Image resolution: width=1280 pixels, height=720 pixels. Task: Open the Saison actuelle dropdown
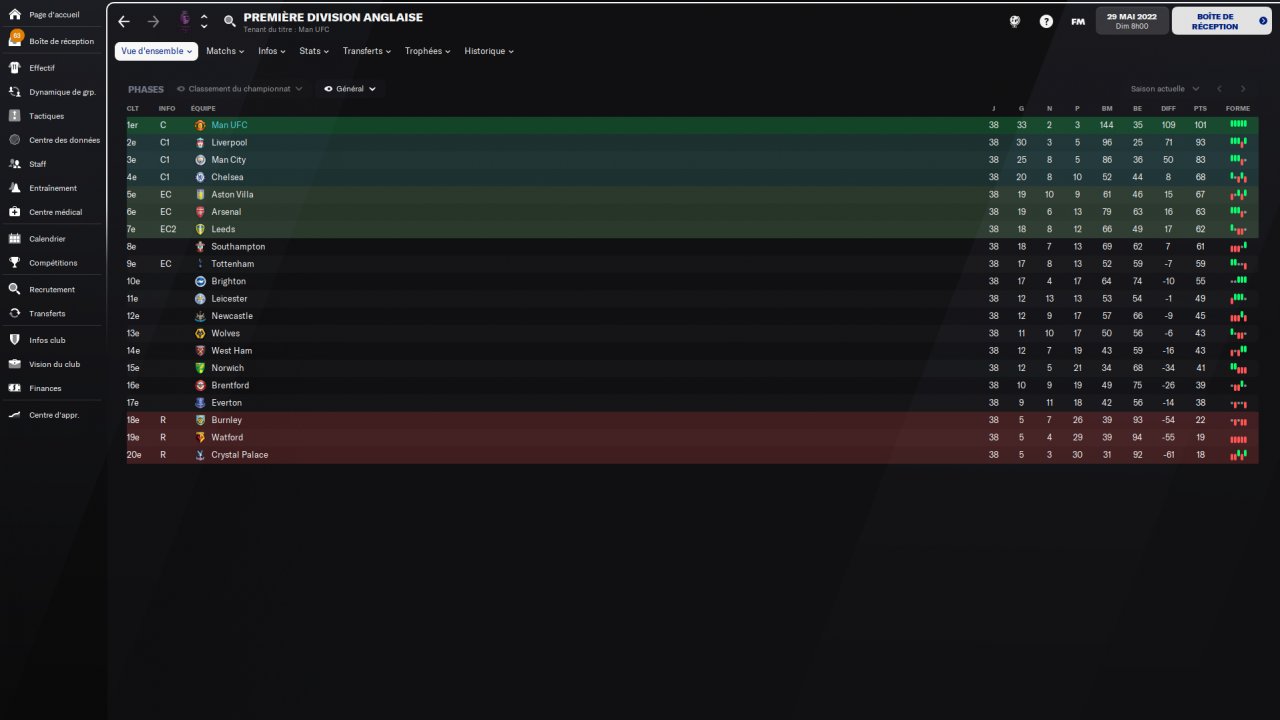[1164, 89]
